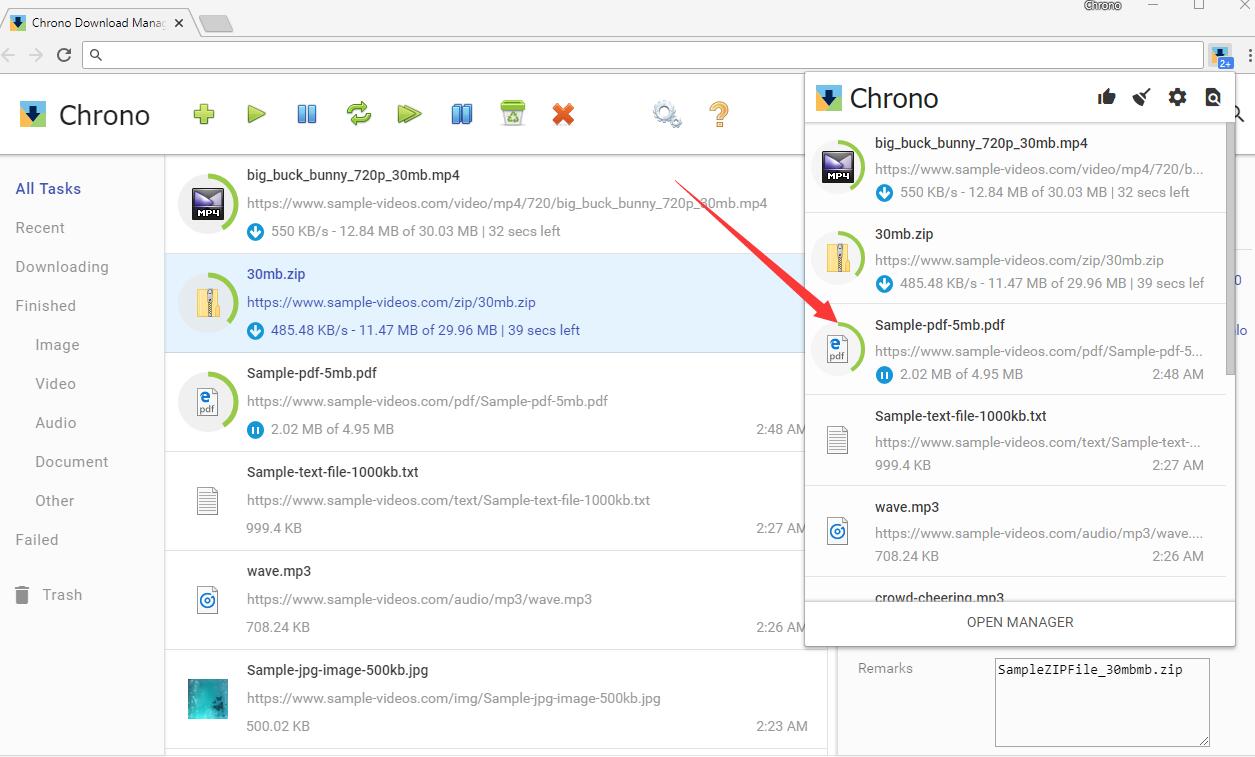
Task: Click the zip file icon of 30mb.zip in main list
Action: click(x=208, y=302)
